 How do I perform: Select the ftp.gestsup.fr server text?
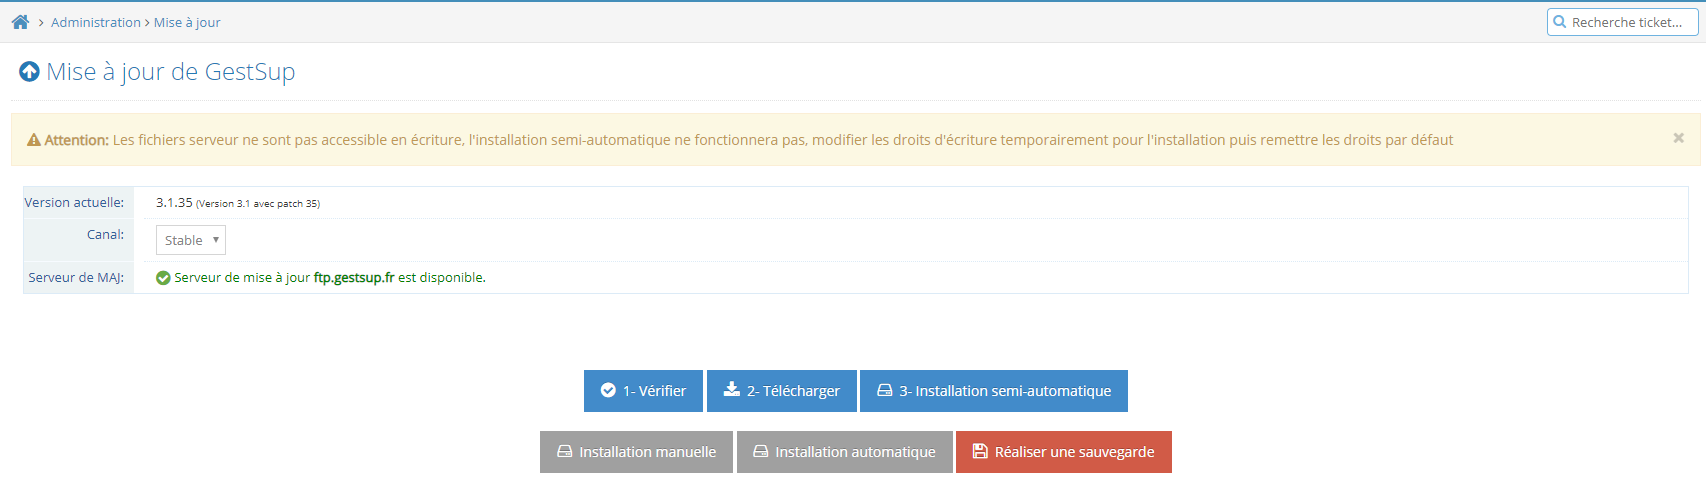(354, 278)
